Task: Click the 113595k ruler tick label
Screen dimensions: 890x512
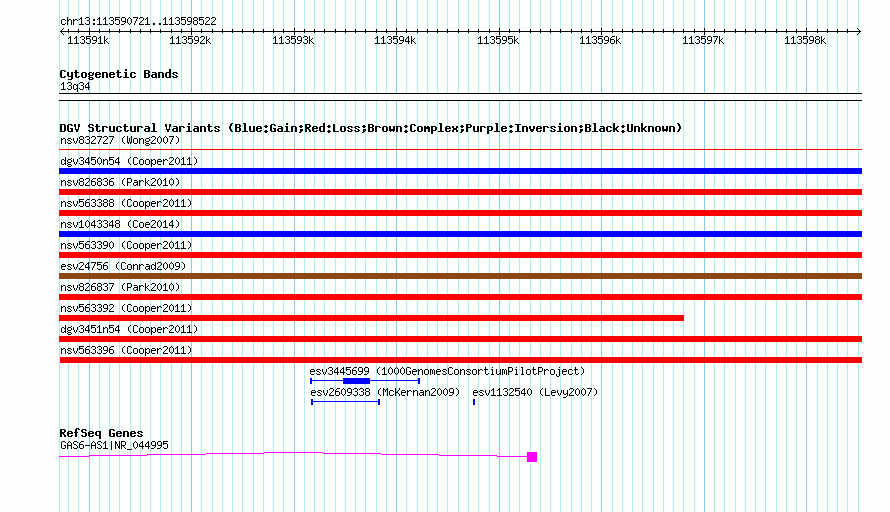Action: pyautogui.click(x=498, y=40)
